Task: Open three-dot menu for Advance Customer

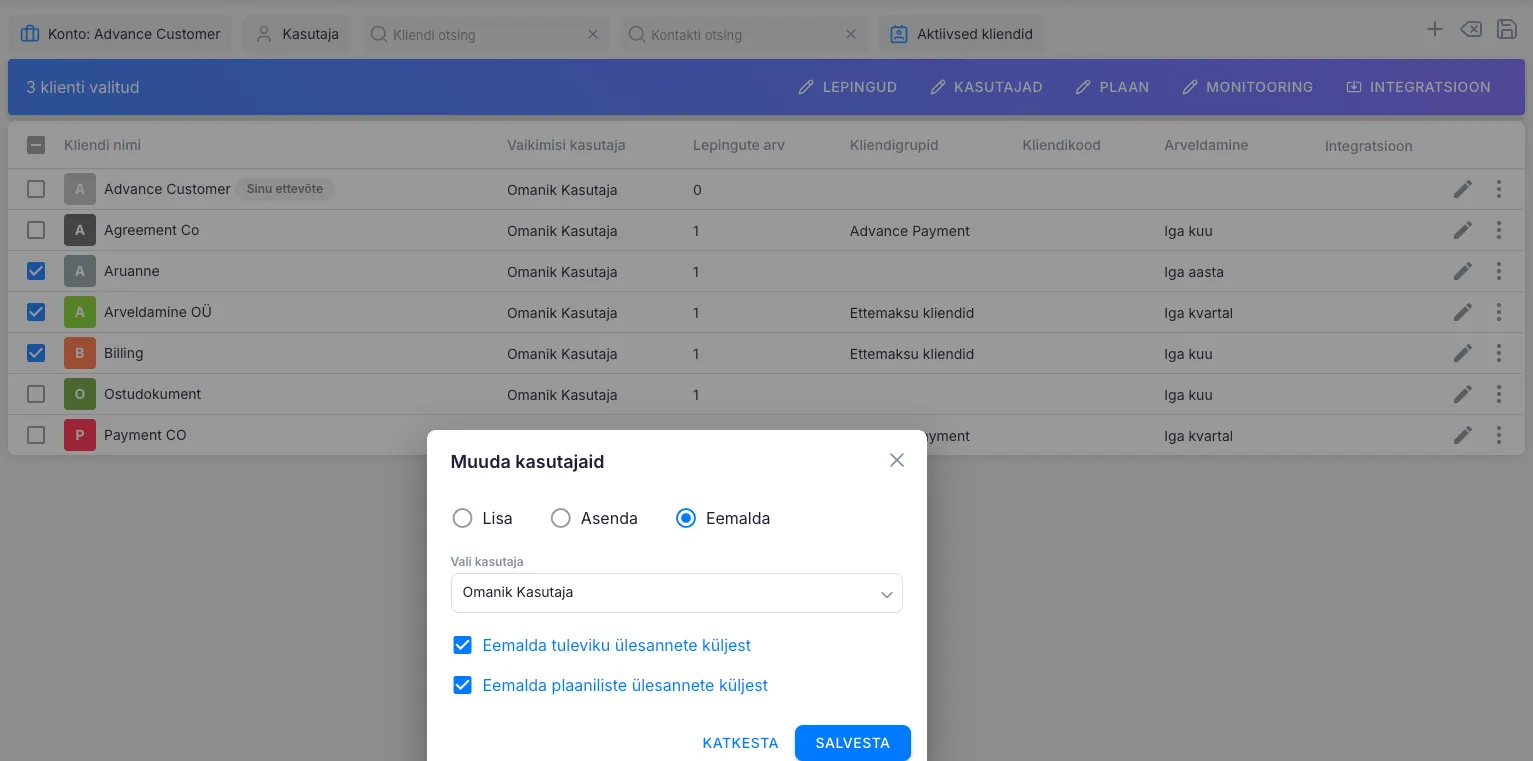Action: coord(1498,189)
